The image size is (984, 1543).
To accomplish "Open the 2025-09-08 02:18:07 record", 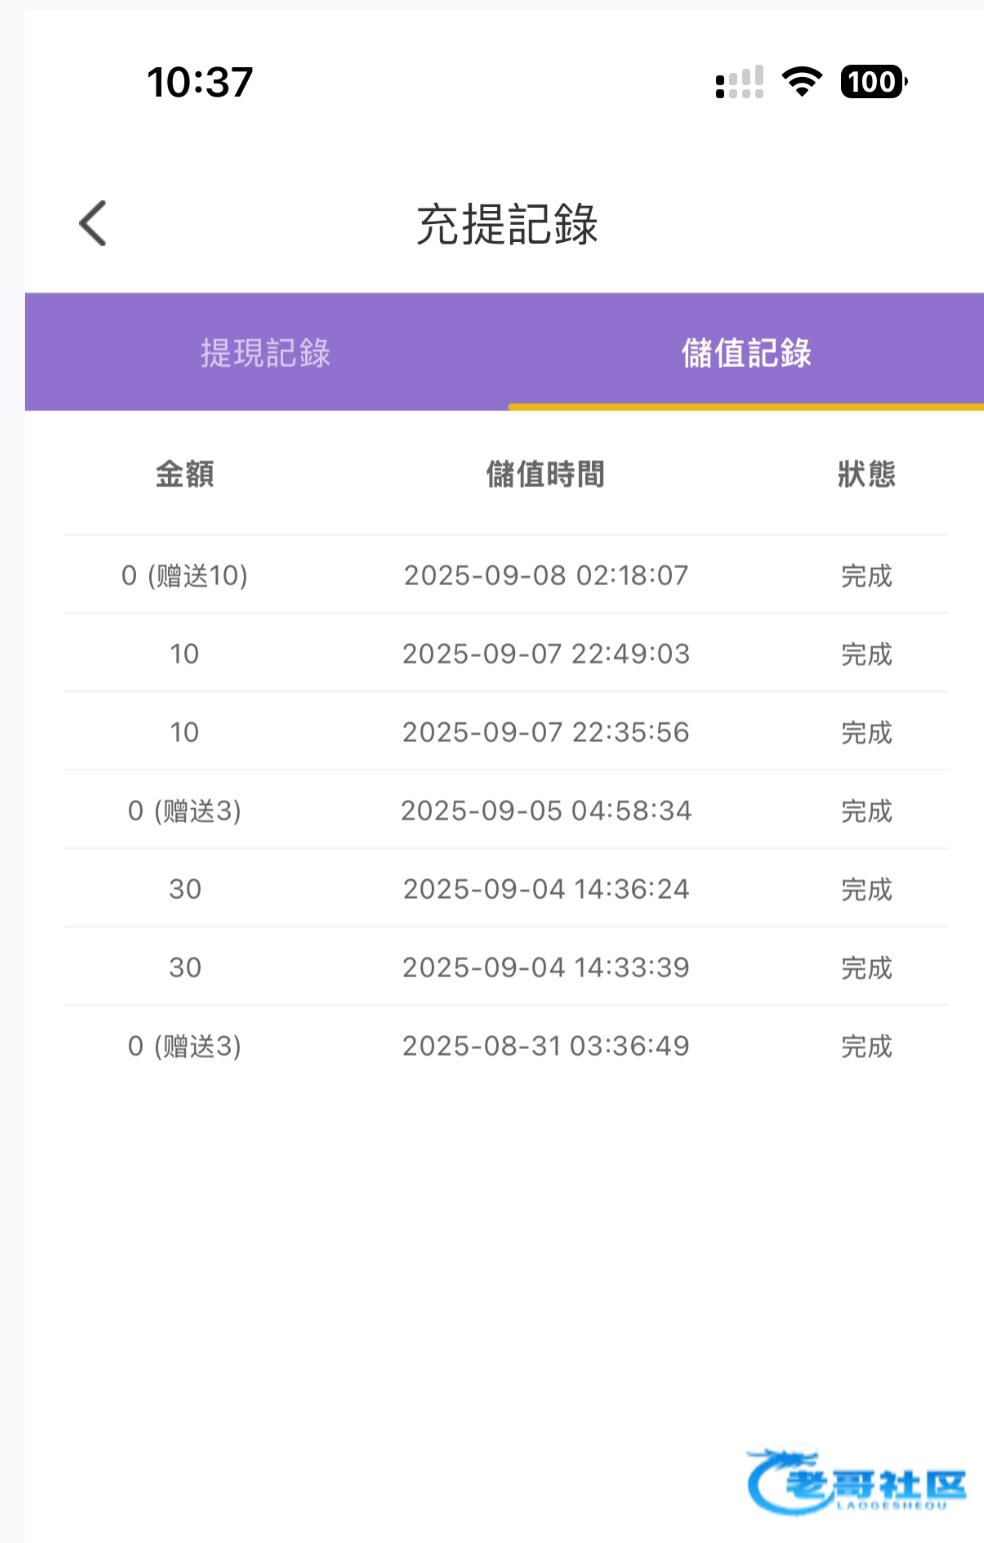I will pos(546,575).
